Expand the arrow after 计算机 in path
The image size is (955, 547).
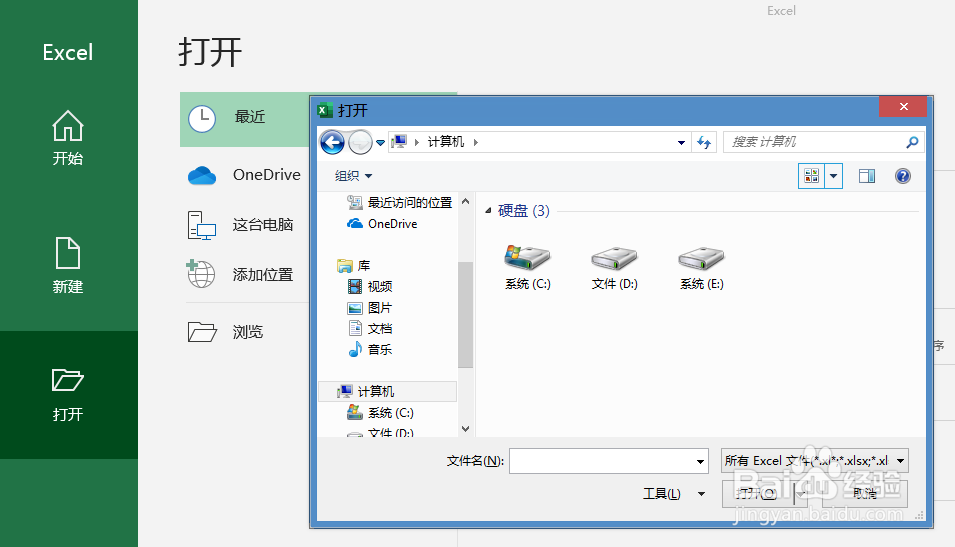(476, 143)
